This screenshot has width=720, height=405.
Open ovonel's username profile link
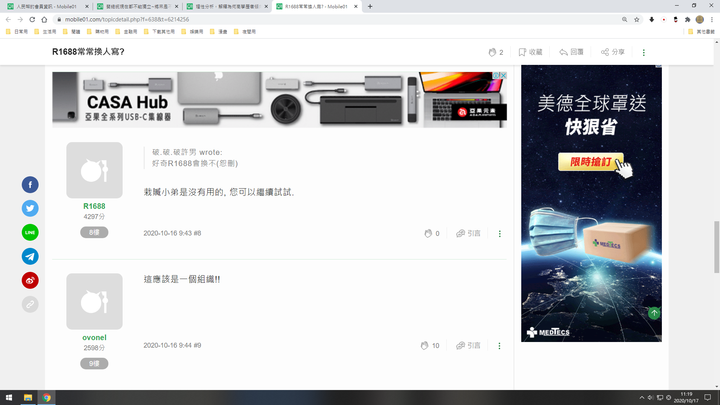94,338
